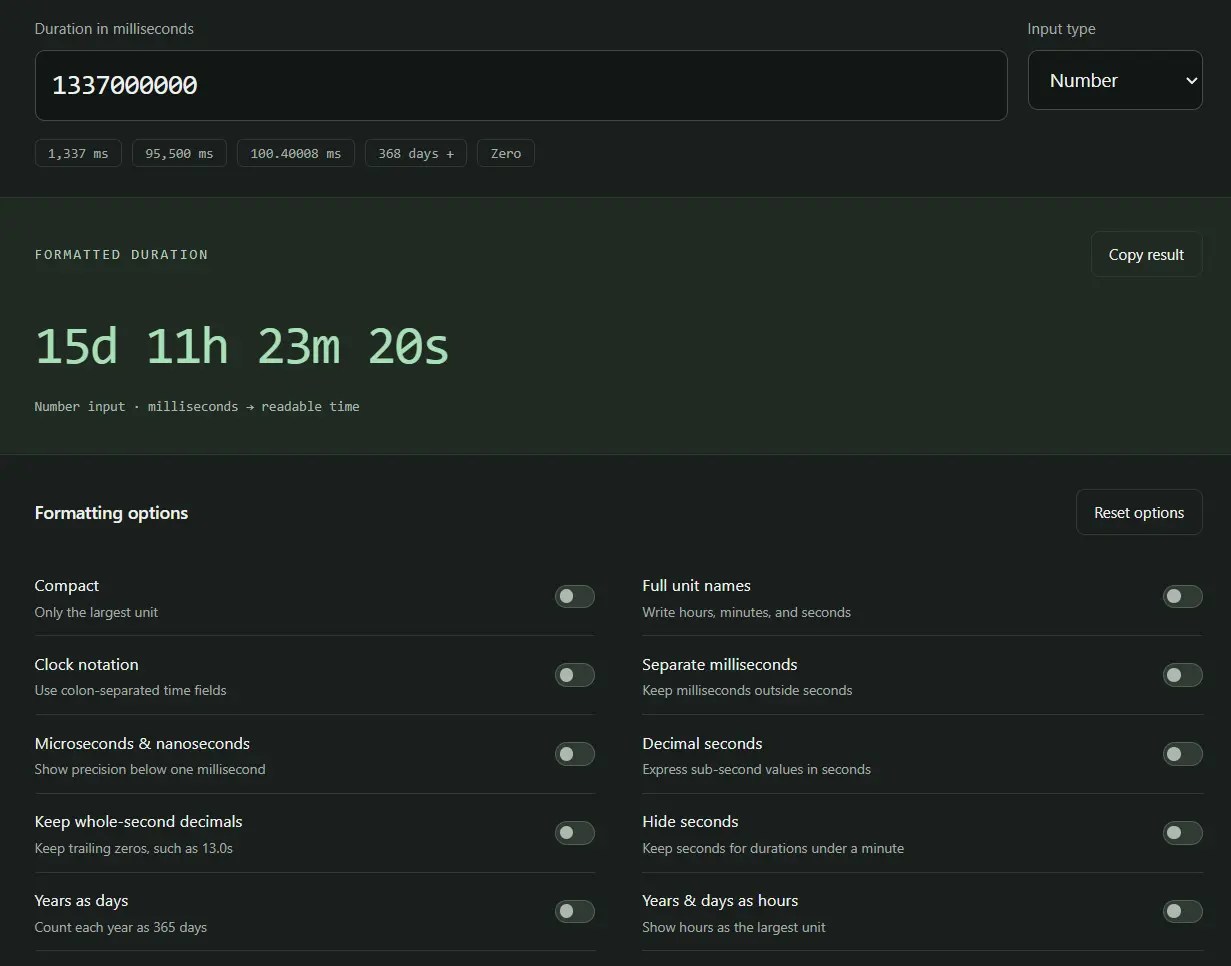Screen dimensions: 1231x966
Task: Select the 1,337 ms preset chip
Action: 78,153
